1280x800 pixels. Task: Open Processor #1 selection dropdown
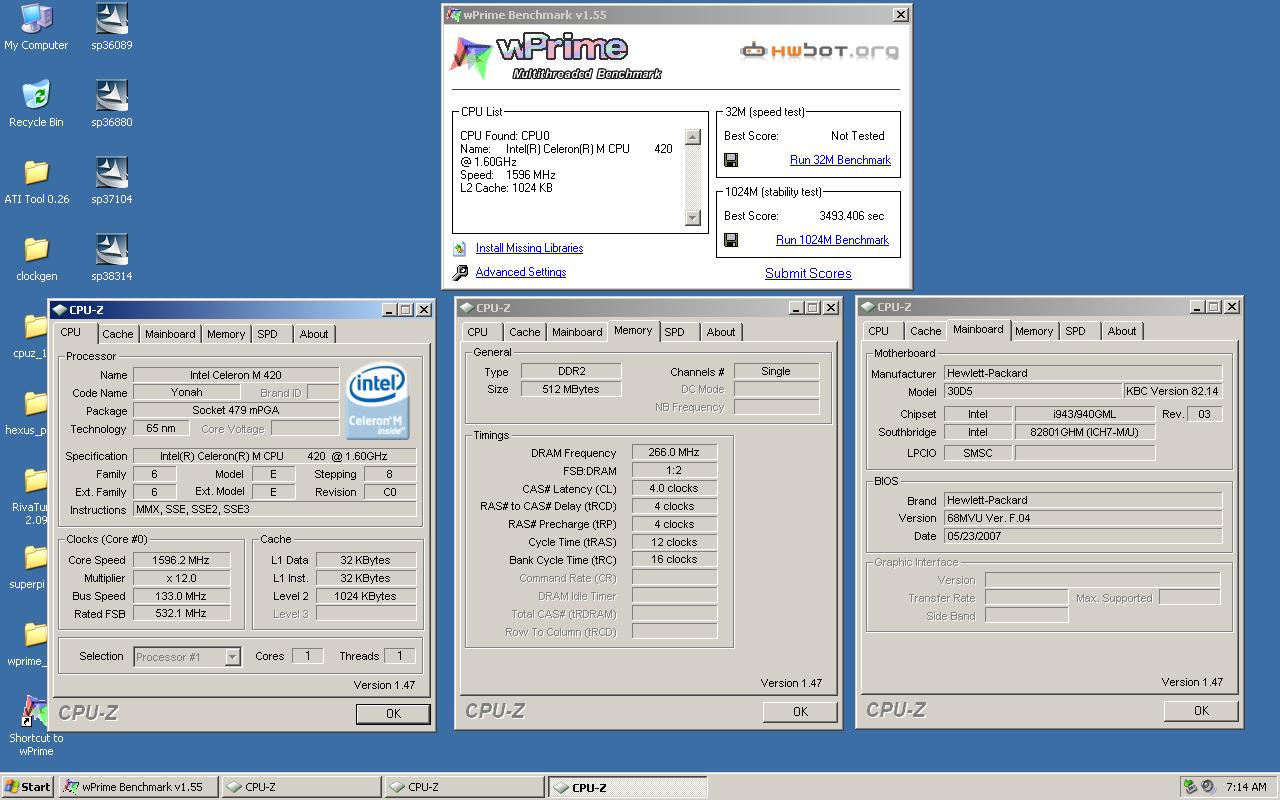tap(232, 657)
